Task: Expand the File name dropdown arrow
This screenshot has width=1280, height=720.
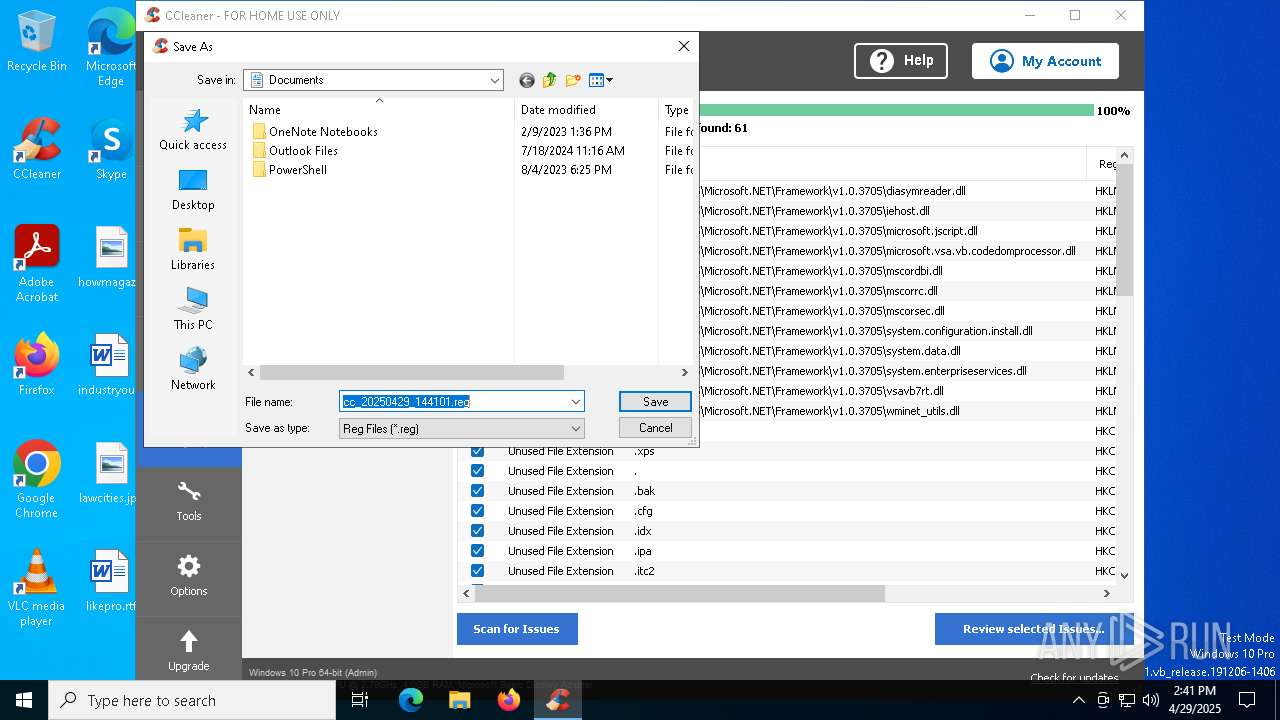Action: 576,401
